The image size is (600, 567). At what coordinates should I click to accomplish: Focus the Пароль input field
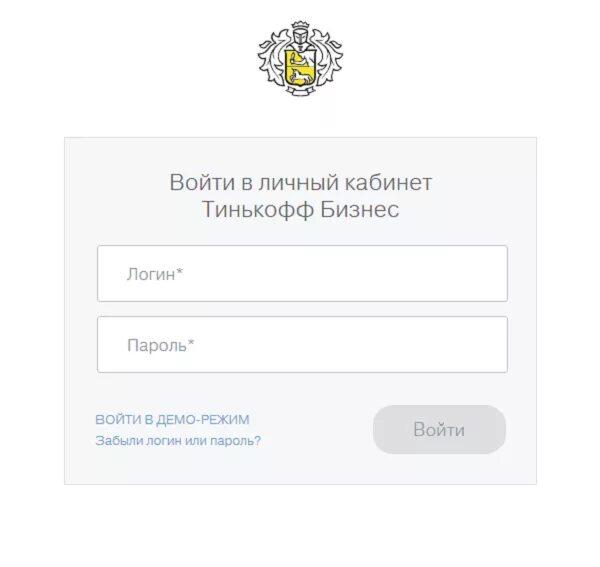coord(302,344)
